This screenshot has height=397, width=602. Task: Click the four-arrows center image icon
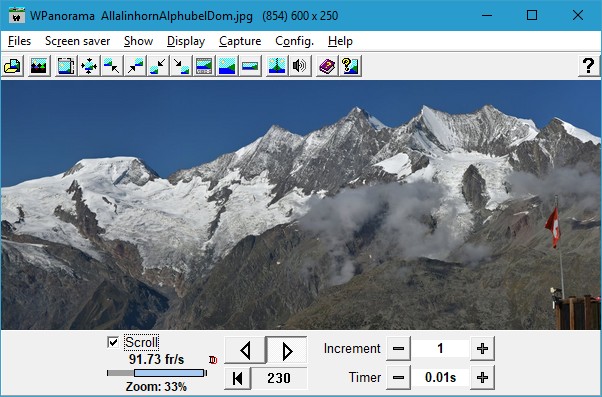(x=89, y=66)
